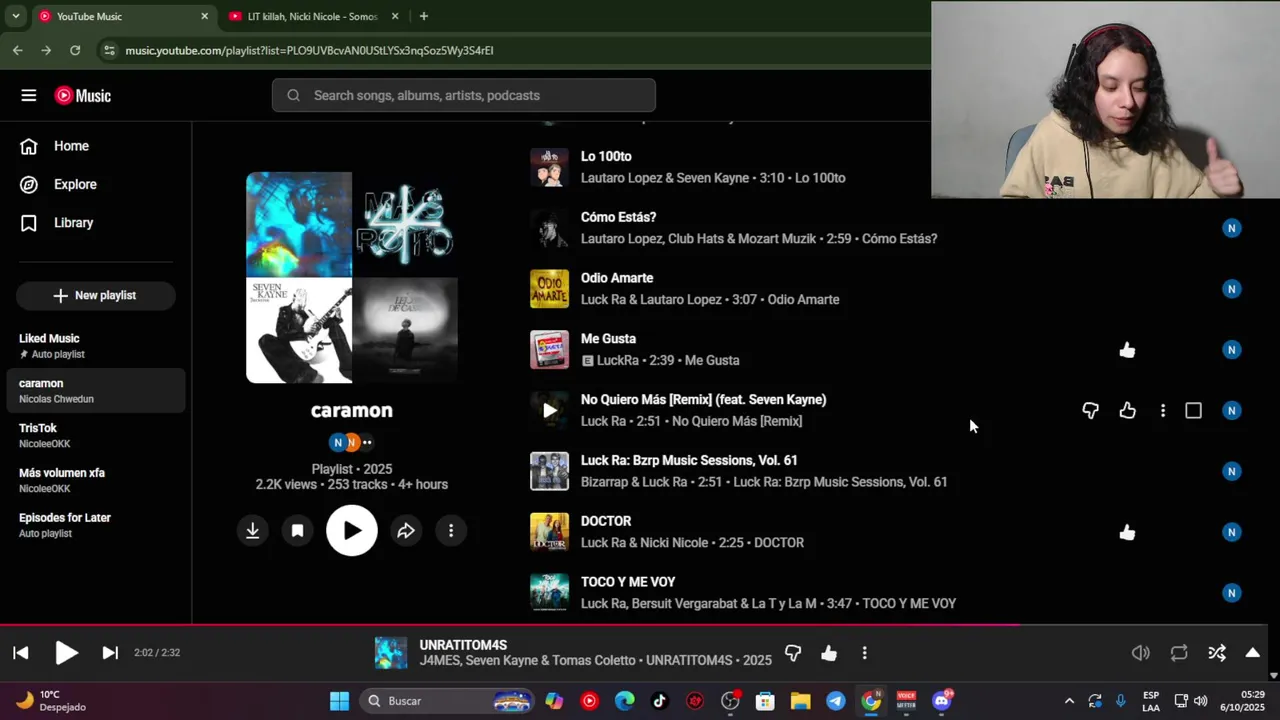The image size is (1280, 720).
Task: Open the TrisTok playlist
Action: pyautogui.click(x=96, y=435)
